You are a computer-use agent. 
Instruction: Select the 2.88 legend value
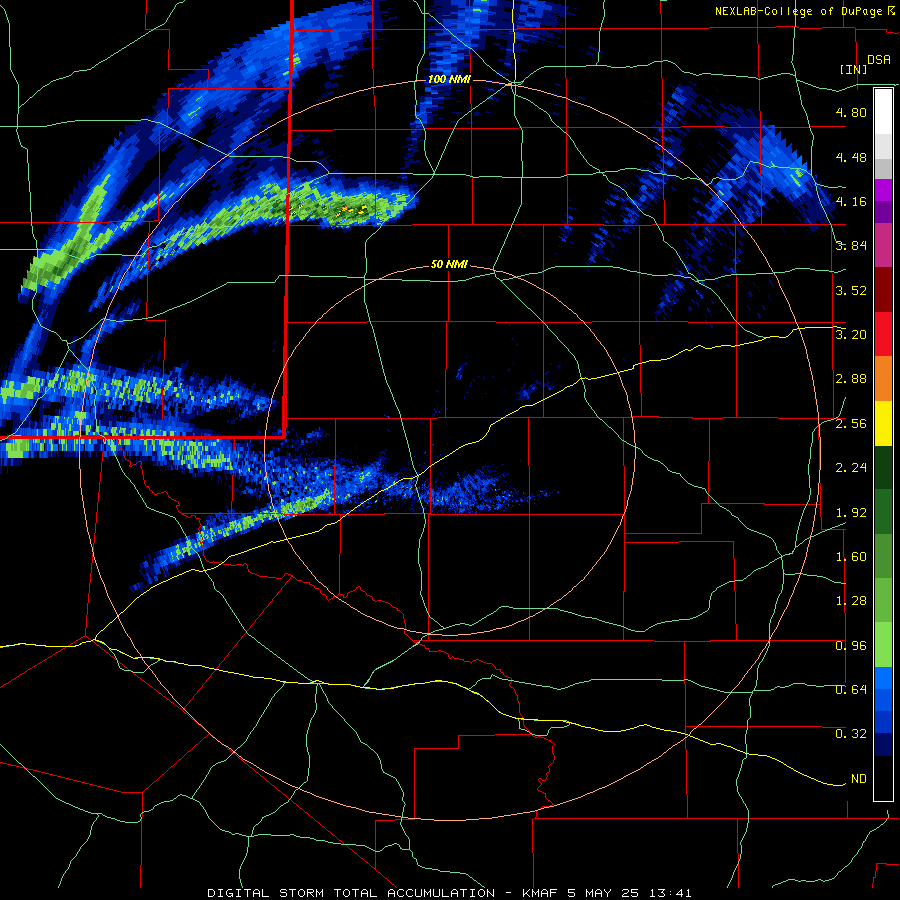click(851, 379)
